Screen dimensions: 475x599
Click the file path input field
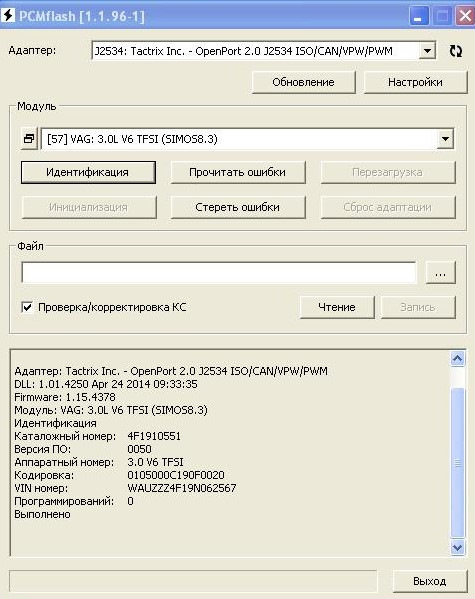219,273
